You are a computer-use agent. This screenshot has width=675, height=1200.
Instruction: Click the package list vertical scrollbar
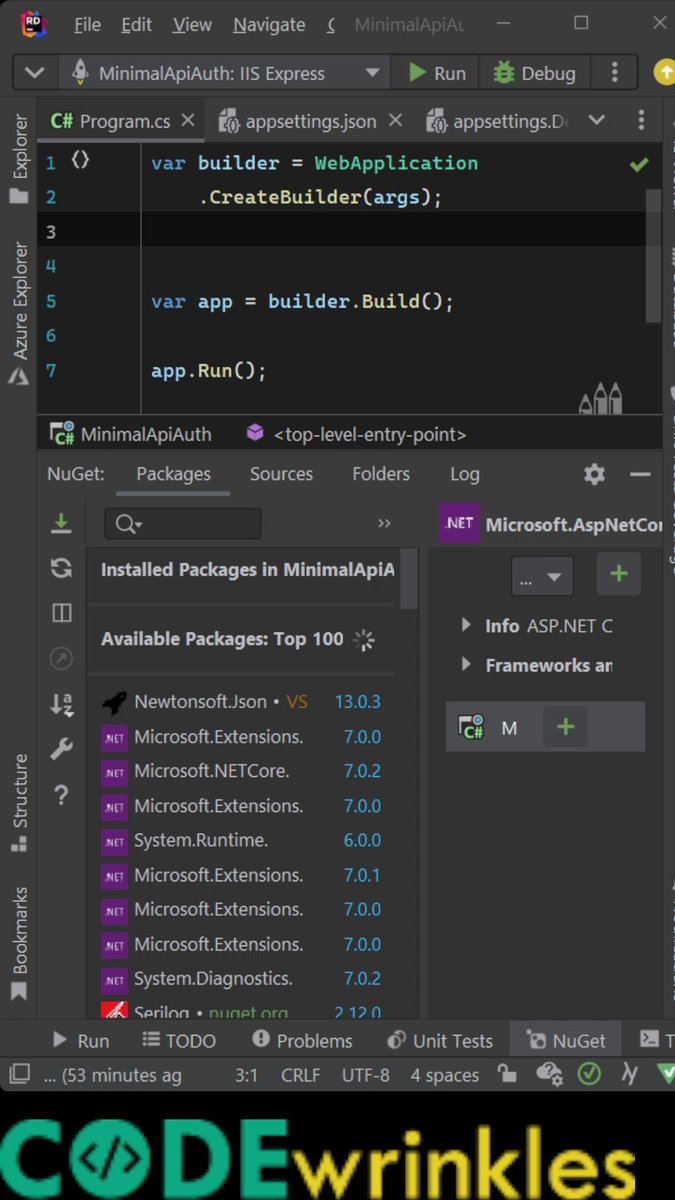pos(409,578)
